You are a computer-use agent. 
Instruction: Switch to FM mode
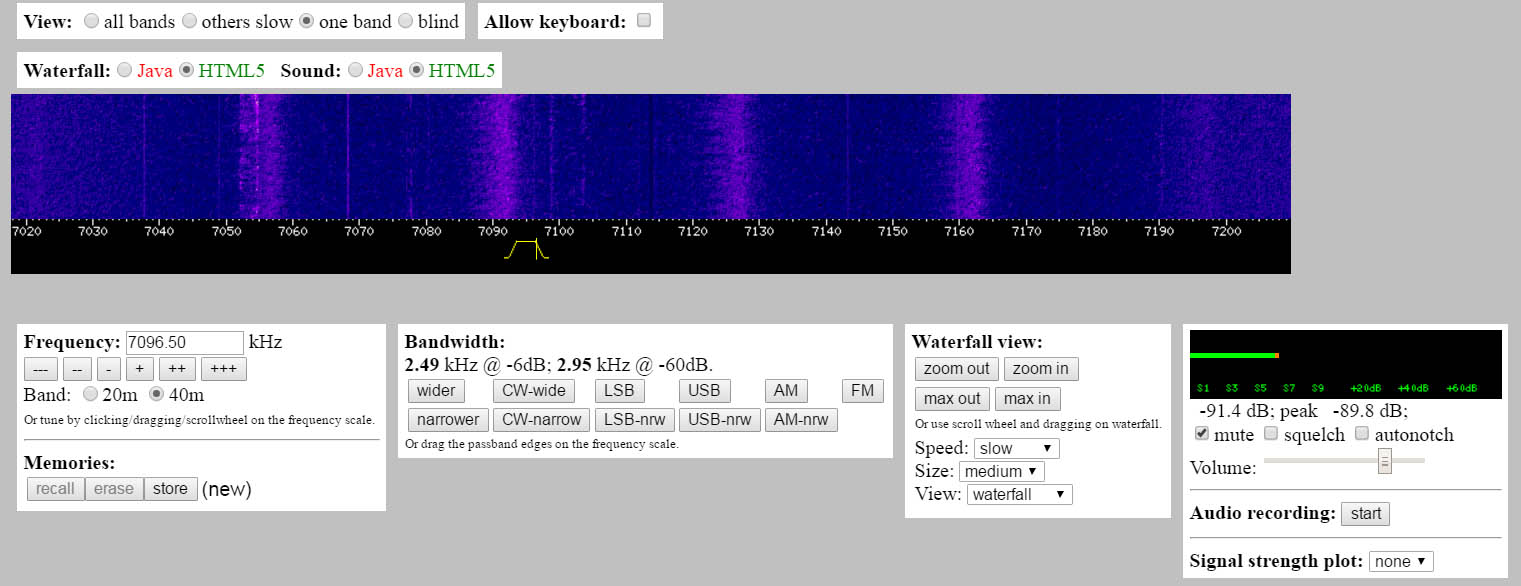(x=863, y=390)
